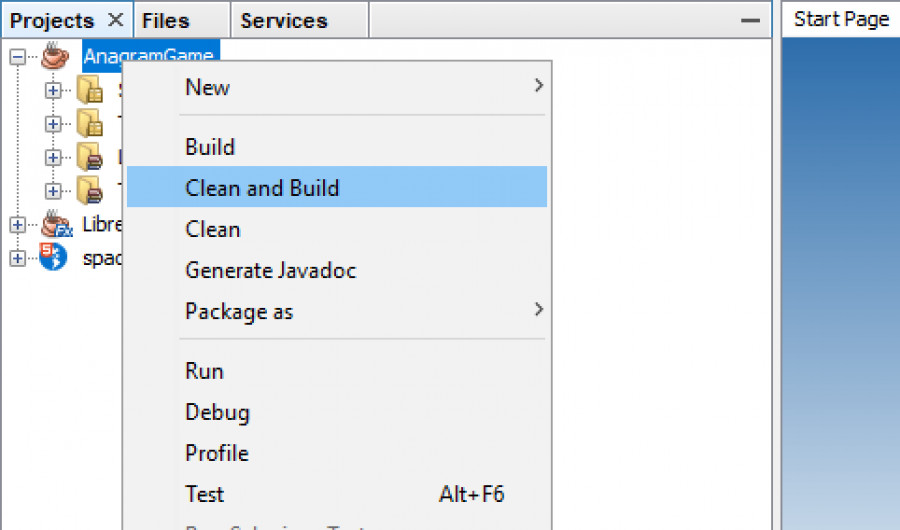Close the Projects tab
The width and height of the screenshot is (900, 530).
(116, 20)
